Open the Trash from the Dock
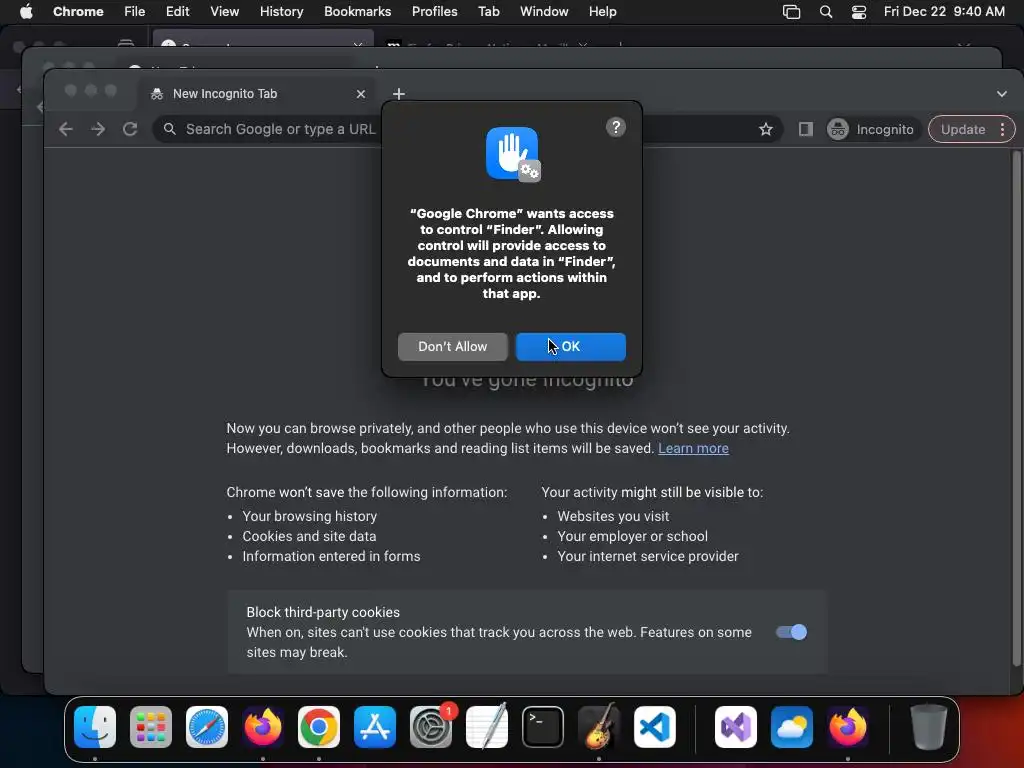The height and width of the screenshot is (768, 1024). coord(928,726)
